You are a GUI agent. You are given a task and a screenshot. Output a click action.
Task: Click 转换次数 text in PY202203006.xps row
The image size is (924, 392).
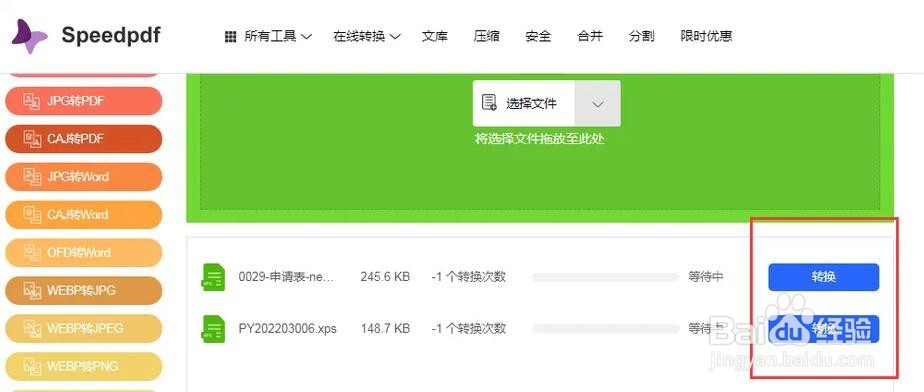468,329
